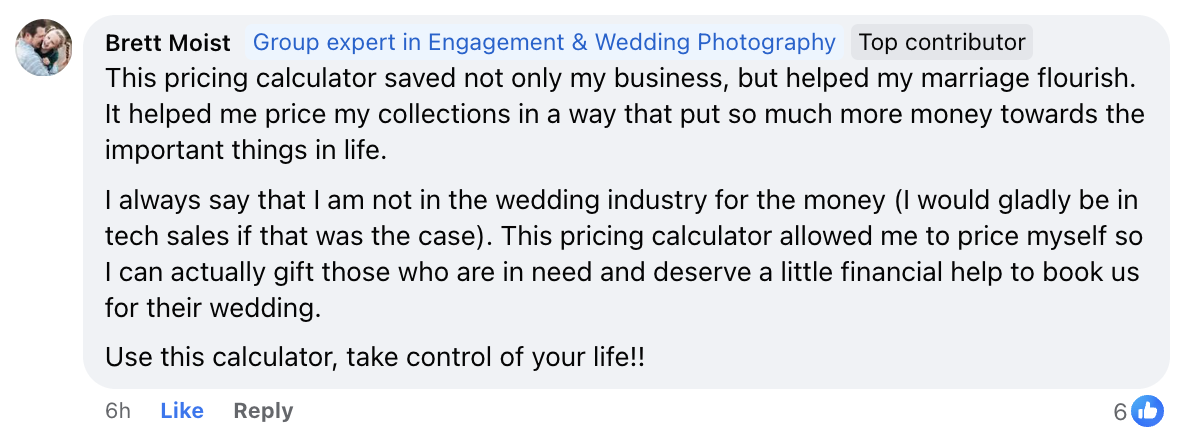Reply to Brett Moist's comment

(263, 411)
